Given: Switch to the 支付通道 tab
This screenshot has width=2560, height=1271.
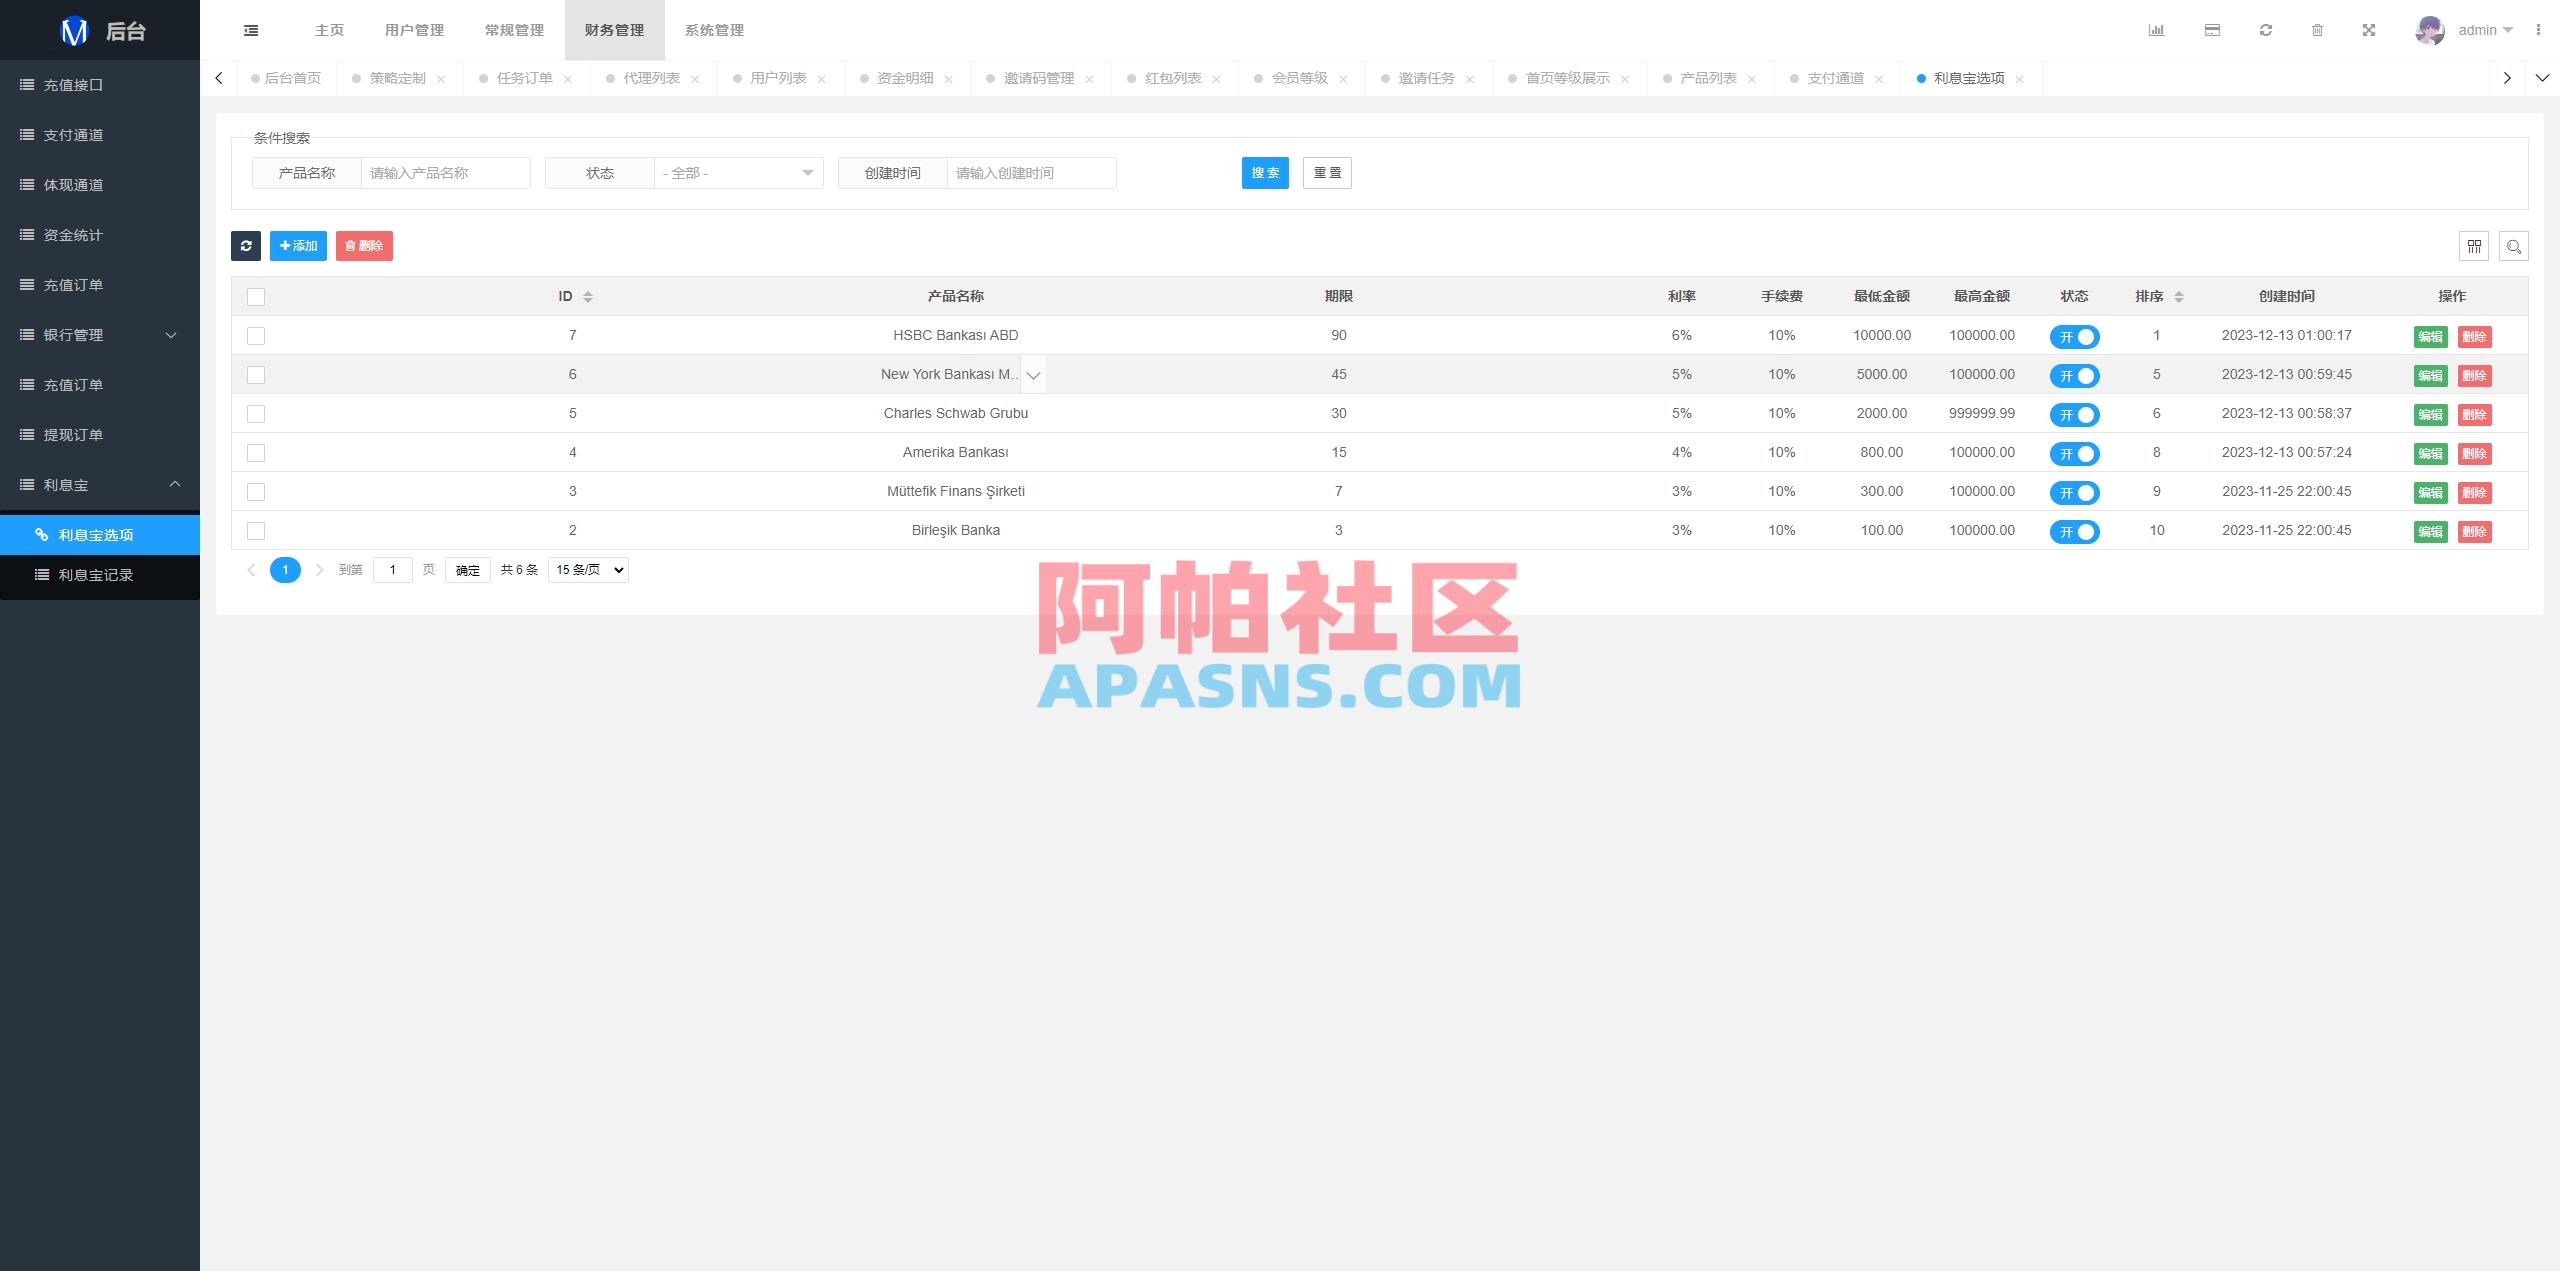Looking at the screenshot, I should click(1835, 77).
